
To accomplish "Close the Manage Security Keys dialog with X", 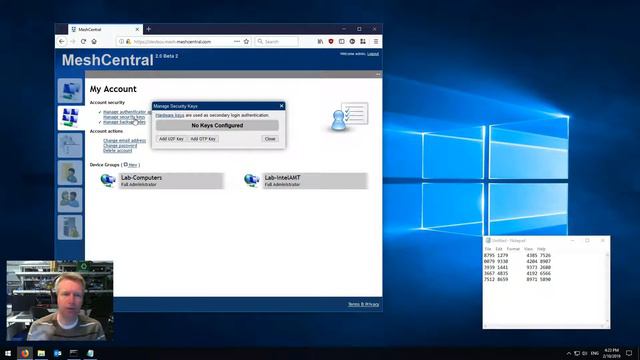I will click(x=281, y=106).
